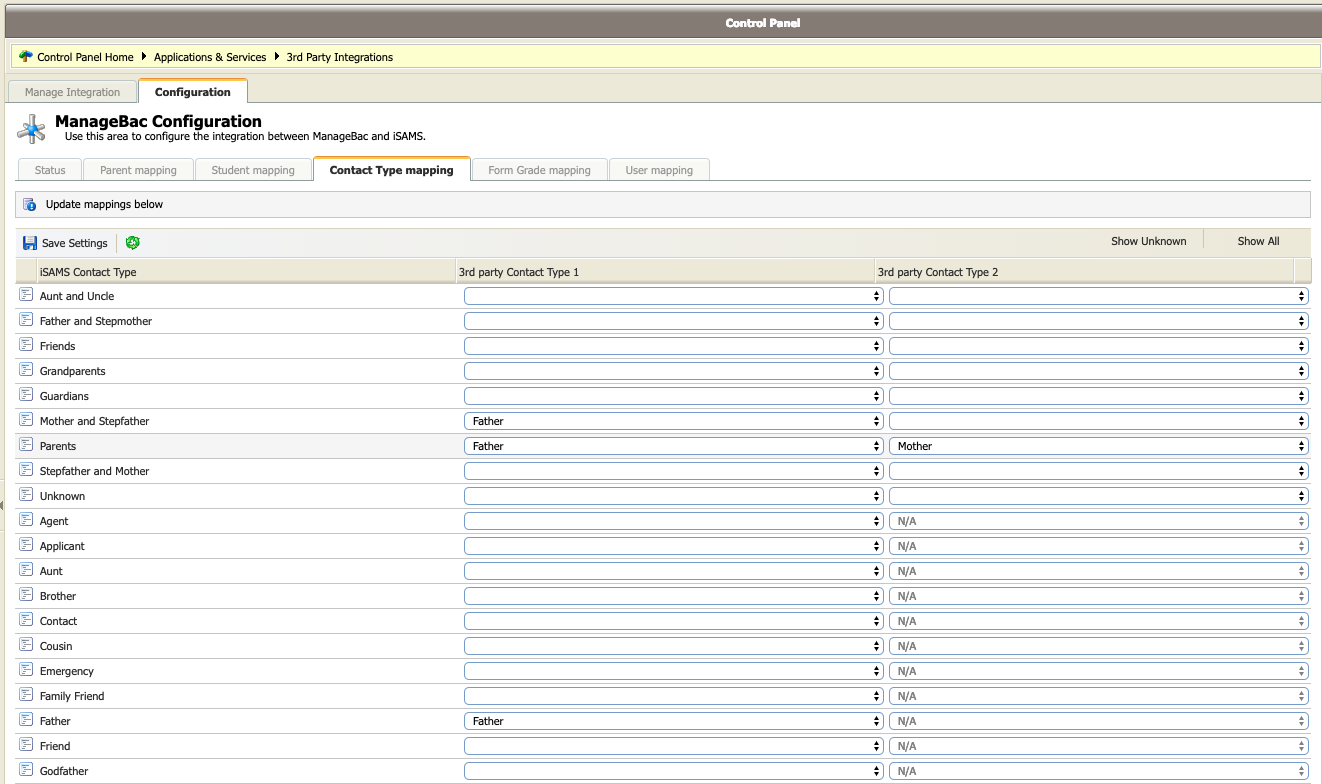
Task: Open the Status tab
Action: click(50, 170)
